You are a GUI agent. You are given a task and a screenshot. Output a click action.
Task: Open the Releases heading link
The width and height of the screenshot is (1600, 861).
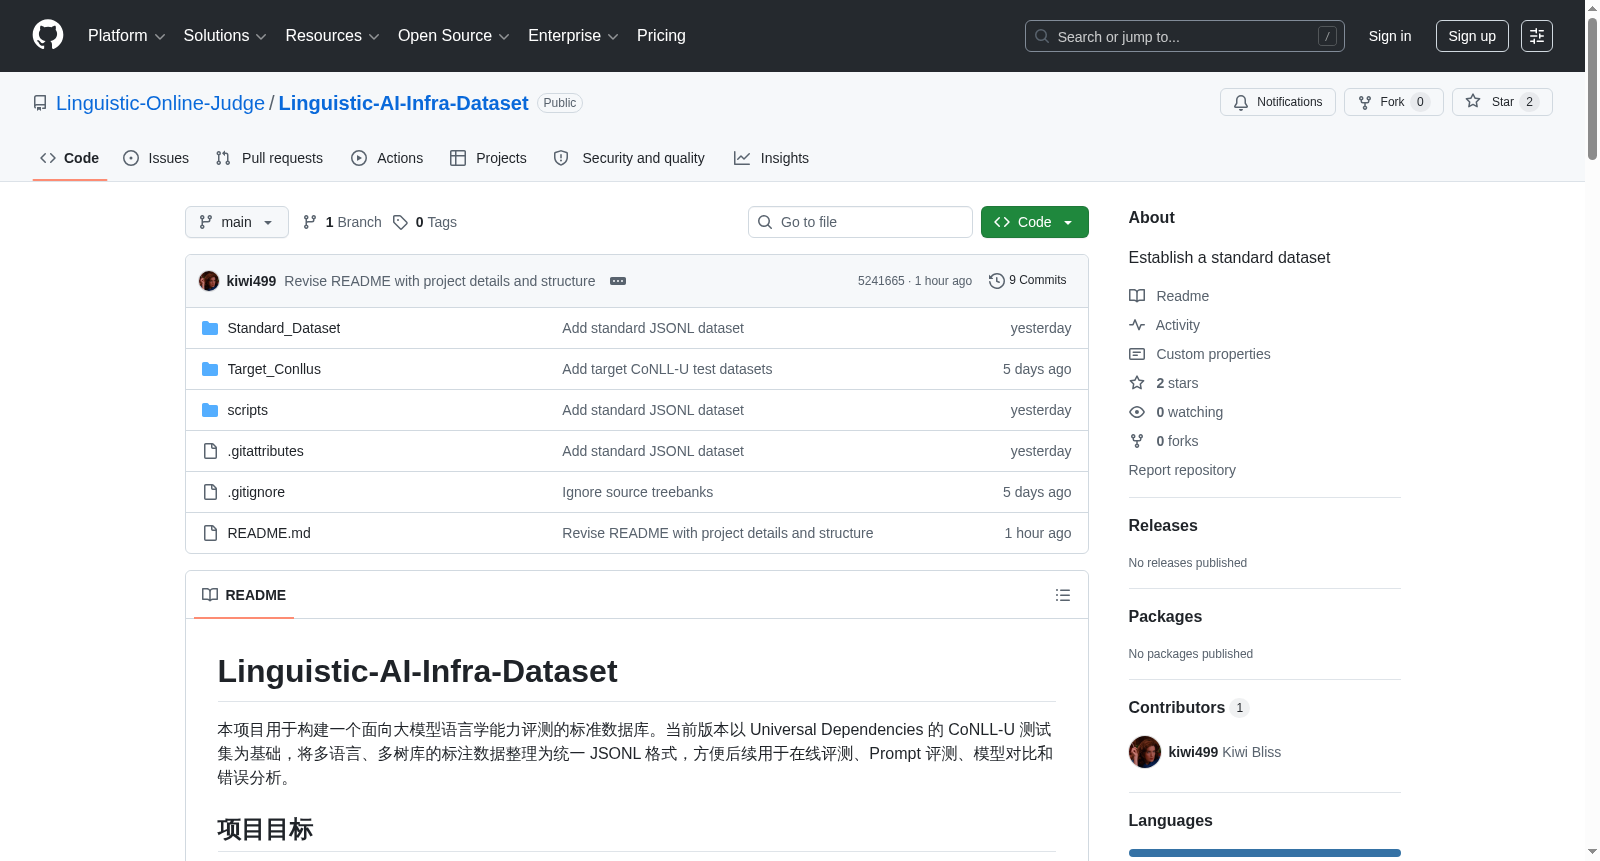tap(1163, 525)
